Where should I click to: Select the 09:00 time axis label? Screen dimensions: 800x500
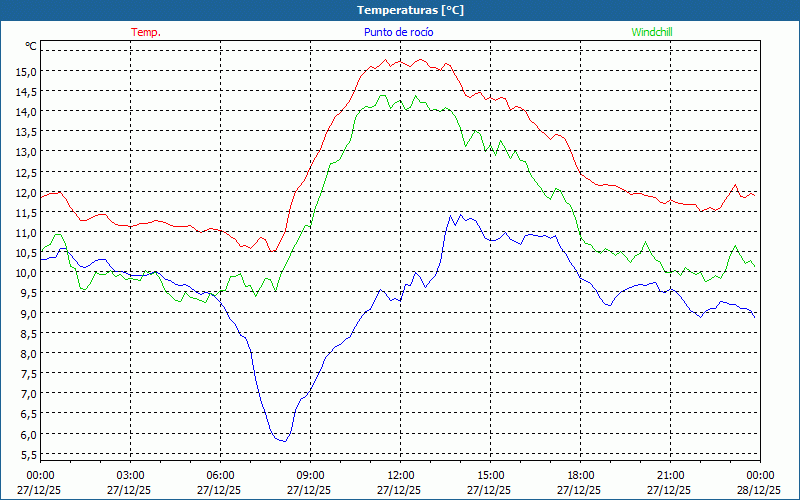pos(311,475)
